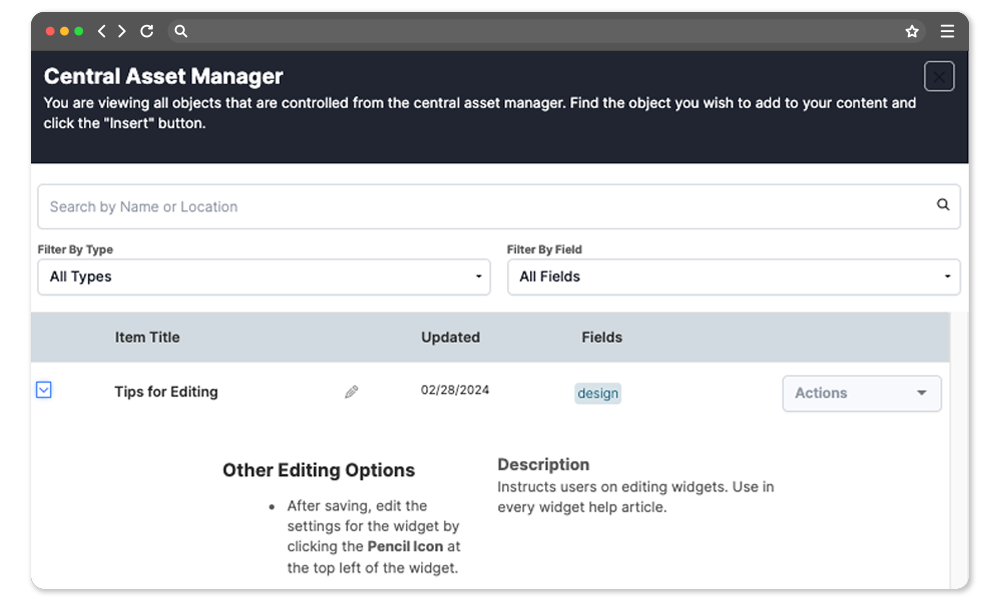Click the green maximize window dot
Viewport: 1000px width, 600px height.
click(79, 31)
